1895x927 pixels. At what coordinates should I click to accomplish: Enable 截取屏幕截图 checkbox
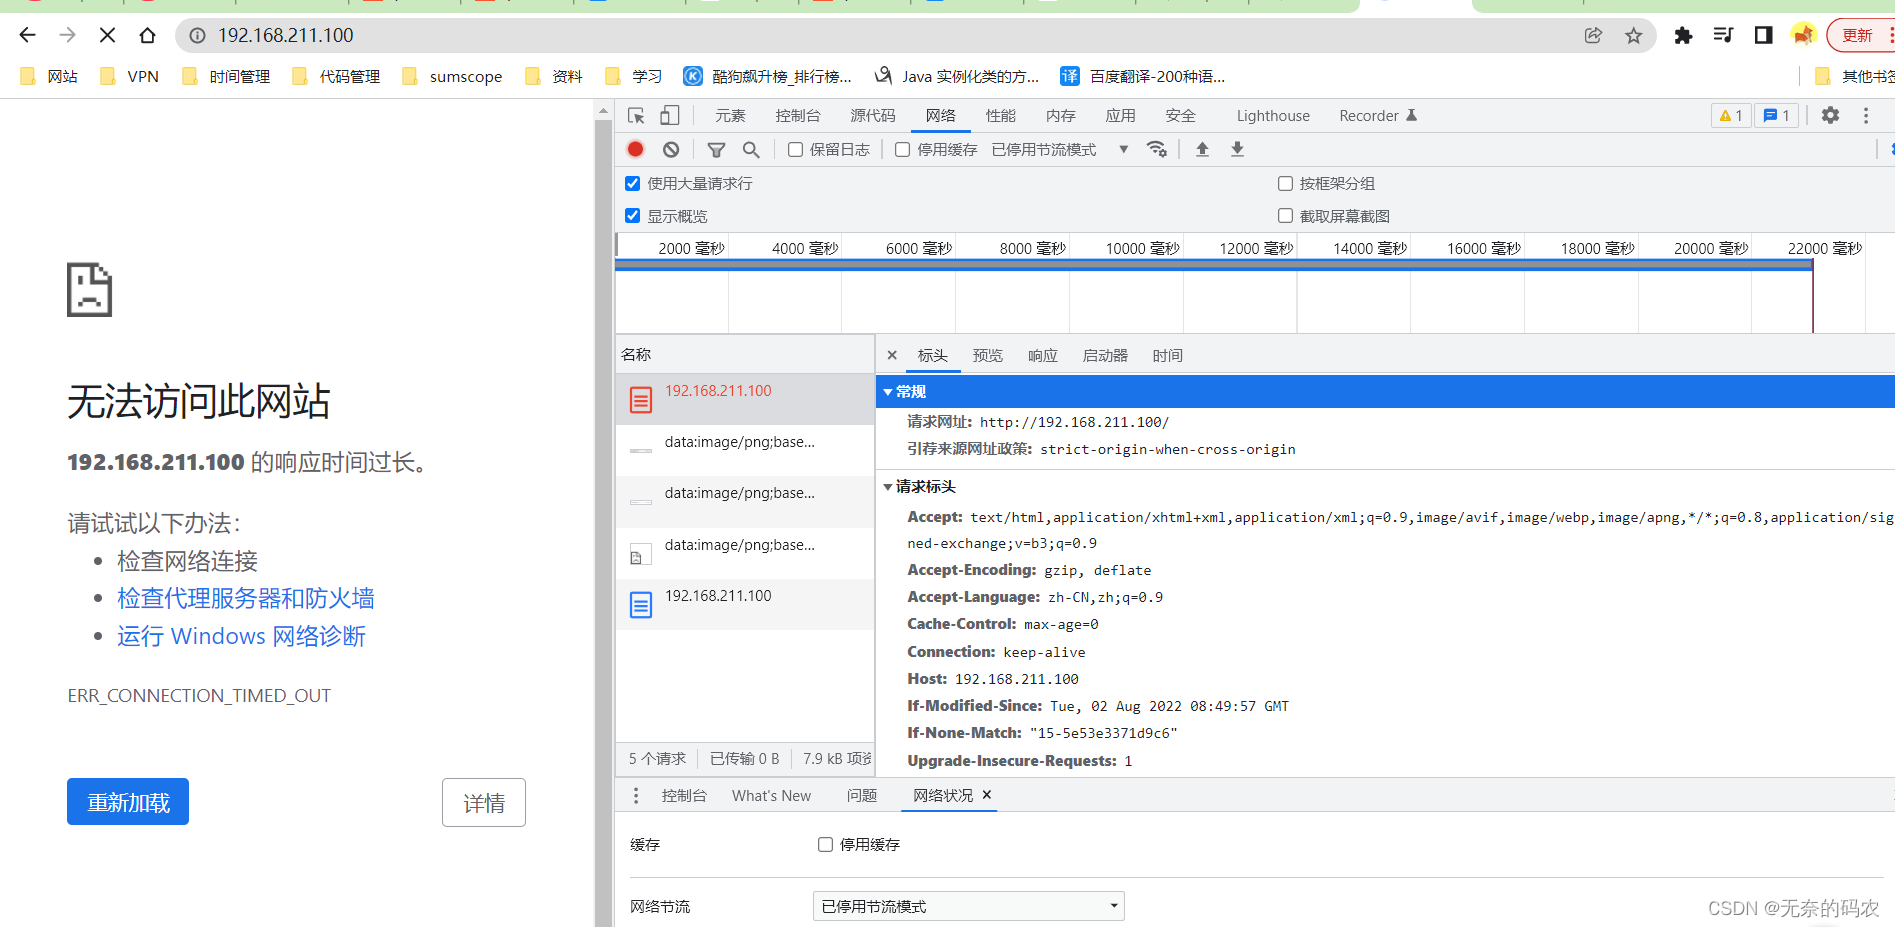click(1285, 216)
